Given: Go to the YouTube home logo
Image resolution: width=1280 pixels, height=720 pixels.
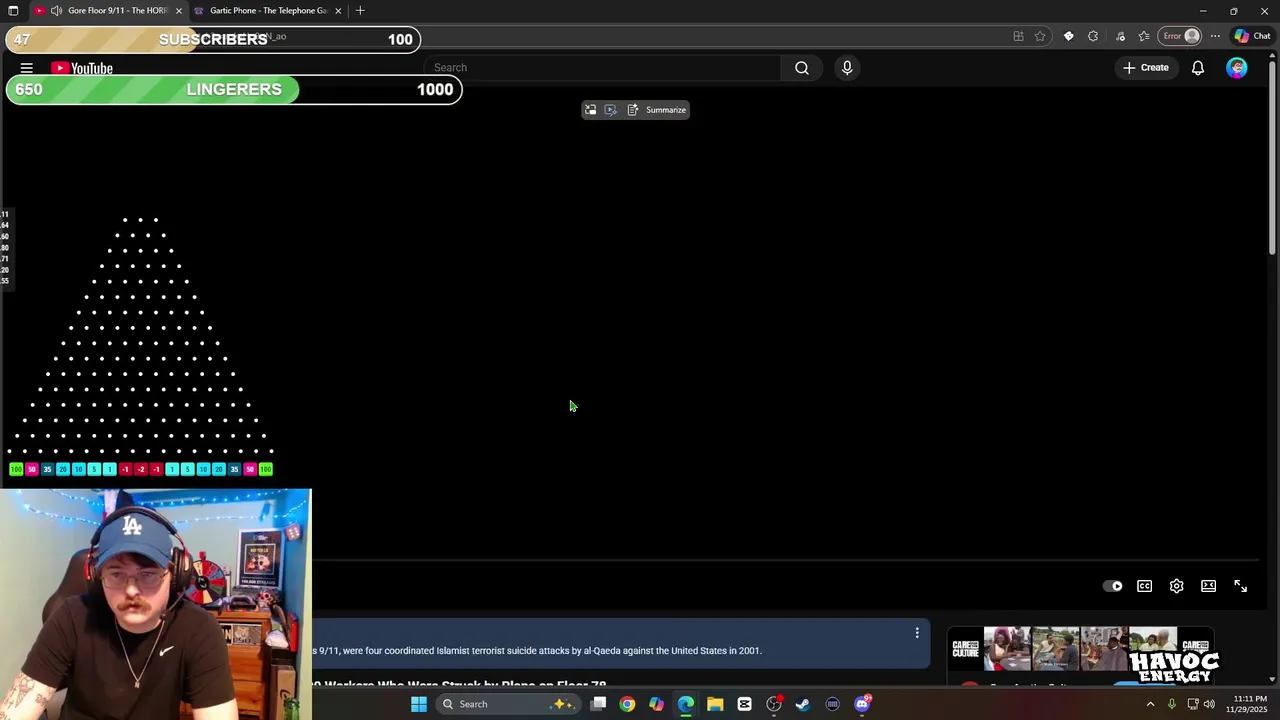Looking at the screenshot, I should pos(82,68).
